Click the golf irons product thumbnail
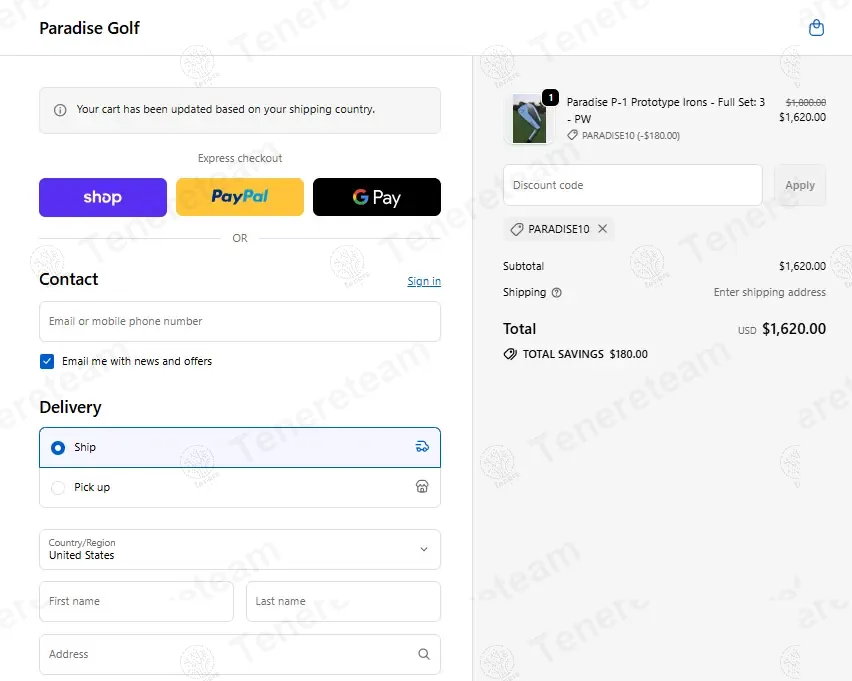Screen dimensions: 852x681 tap(529, 118)
